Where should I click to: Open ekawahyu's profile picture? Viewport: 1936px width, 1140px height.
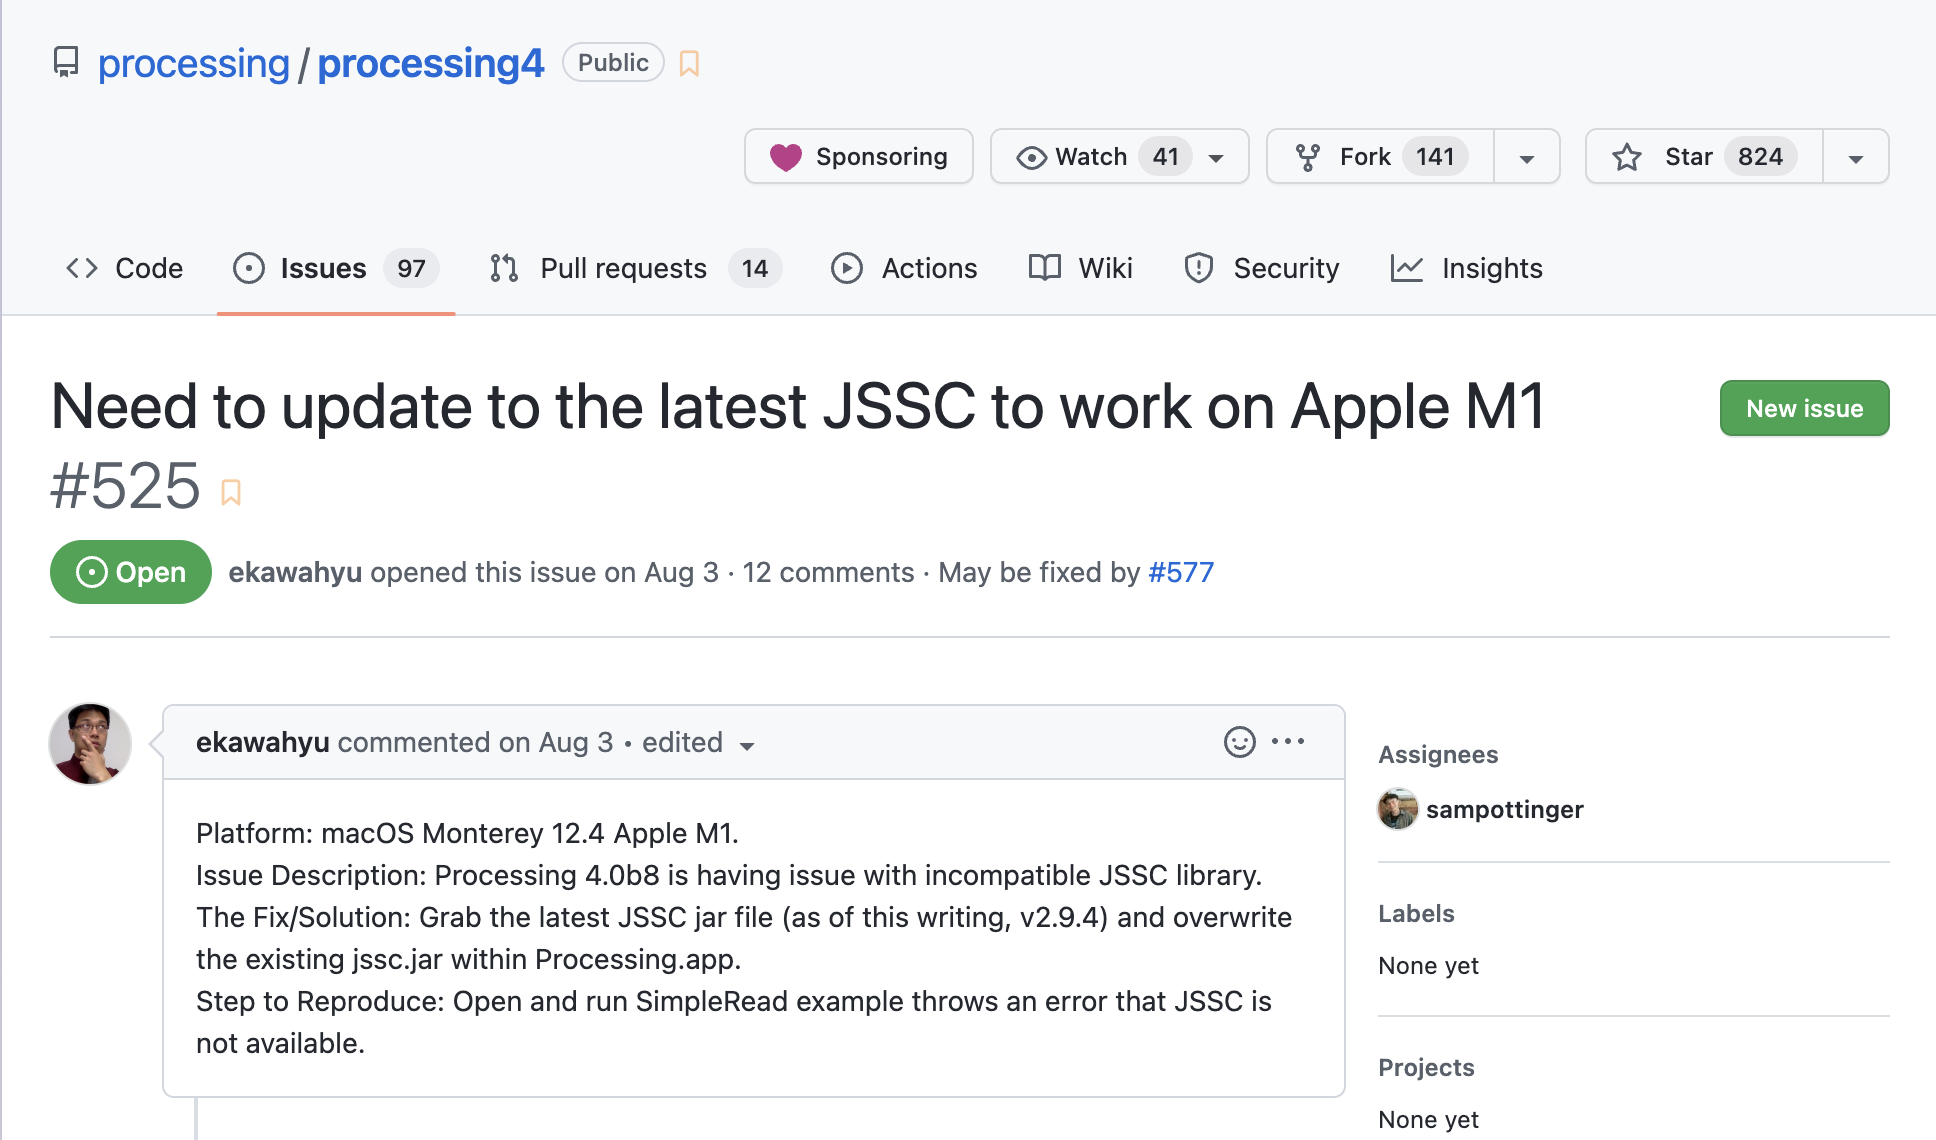[x=89, y=744]
